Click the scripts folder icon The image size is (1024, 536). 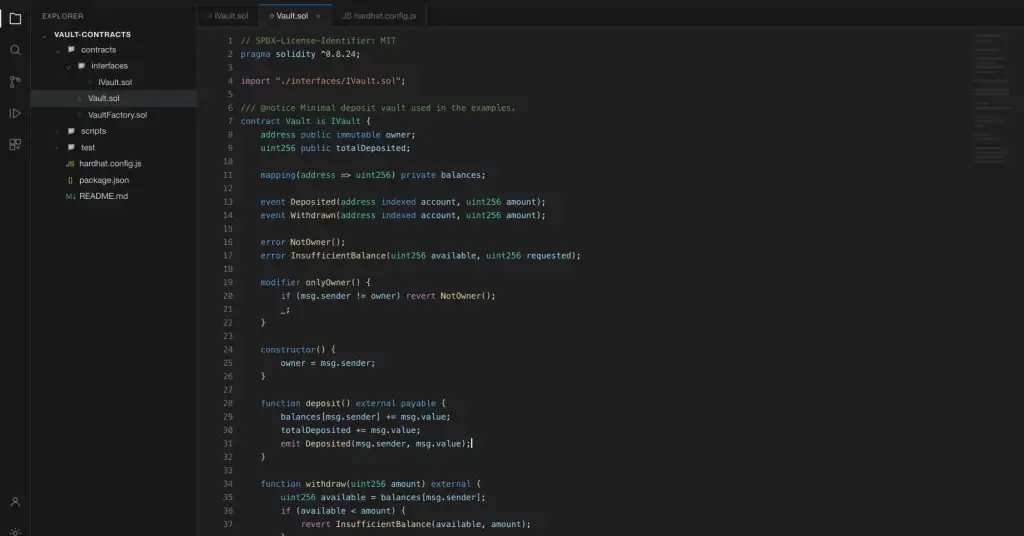71,131
